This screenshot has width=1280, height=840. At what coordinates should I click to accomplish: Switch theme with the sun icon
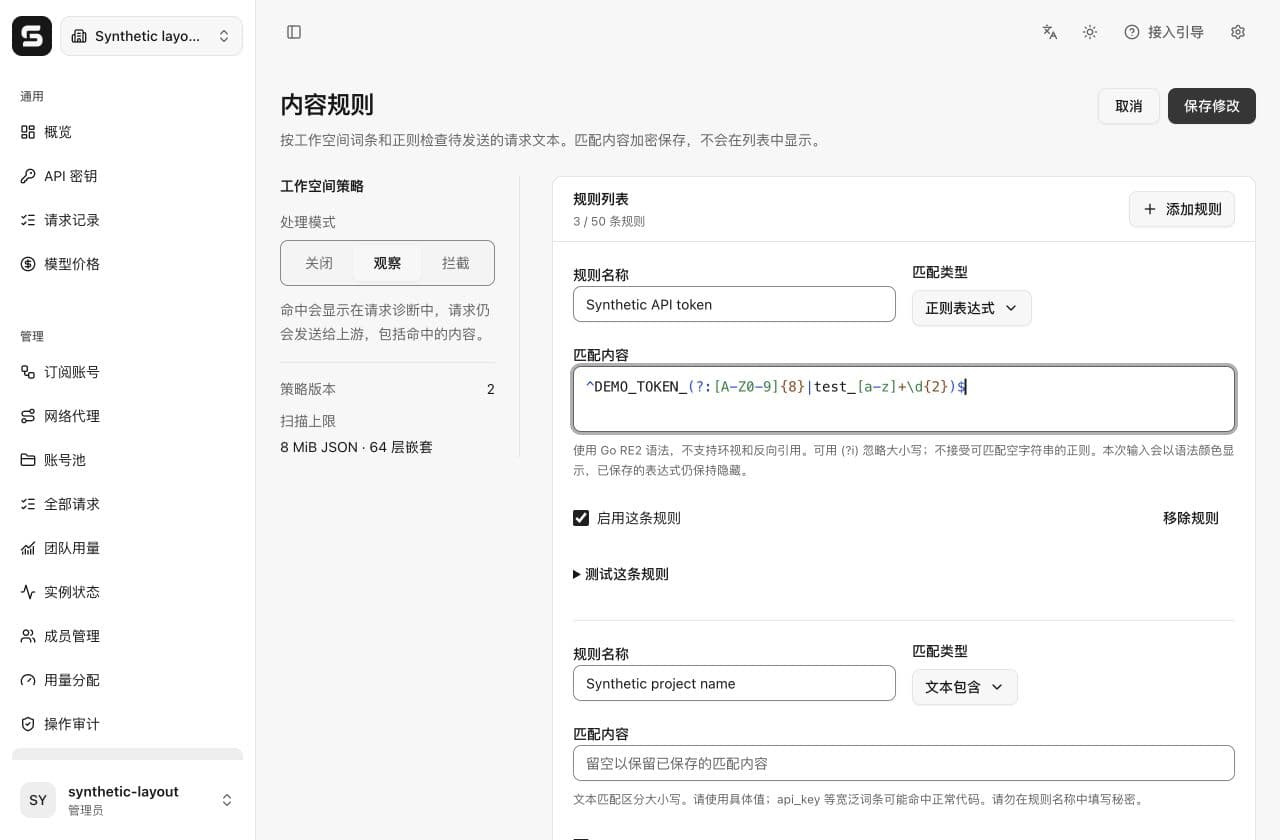(1090, 32)
